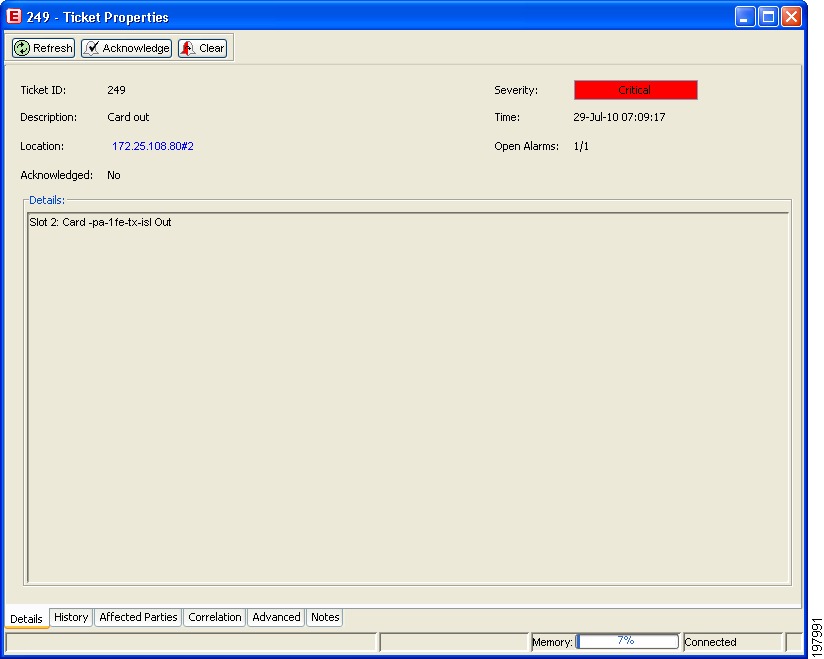The height and width of the screenshot is (659, 824).
Task: Click the description value 'Card out'
Action: (128, 117)
